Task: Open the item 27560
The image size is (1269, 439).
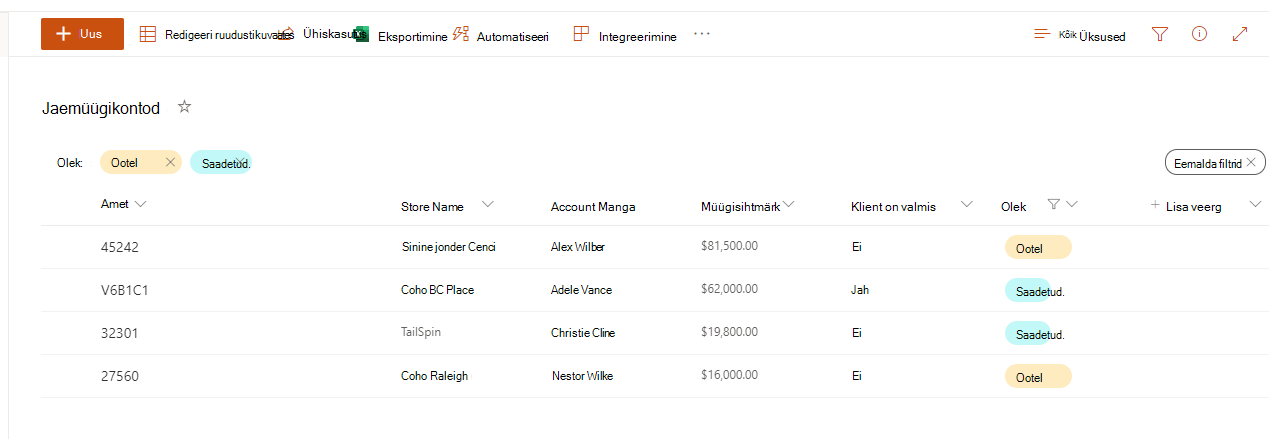Action: pos(120,376)
